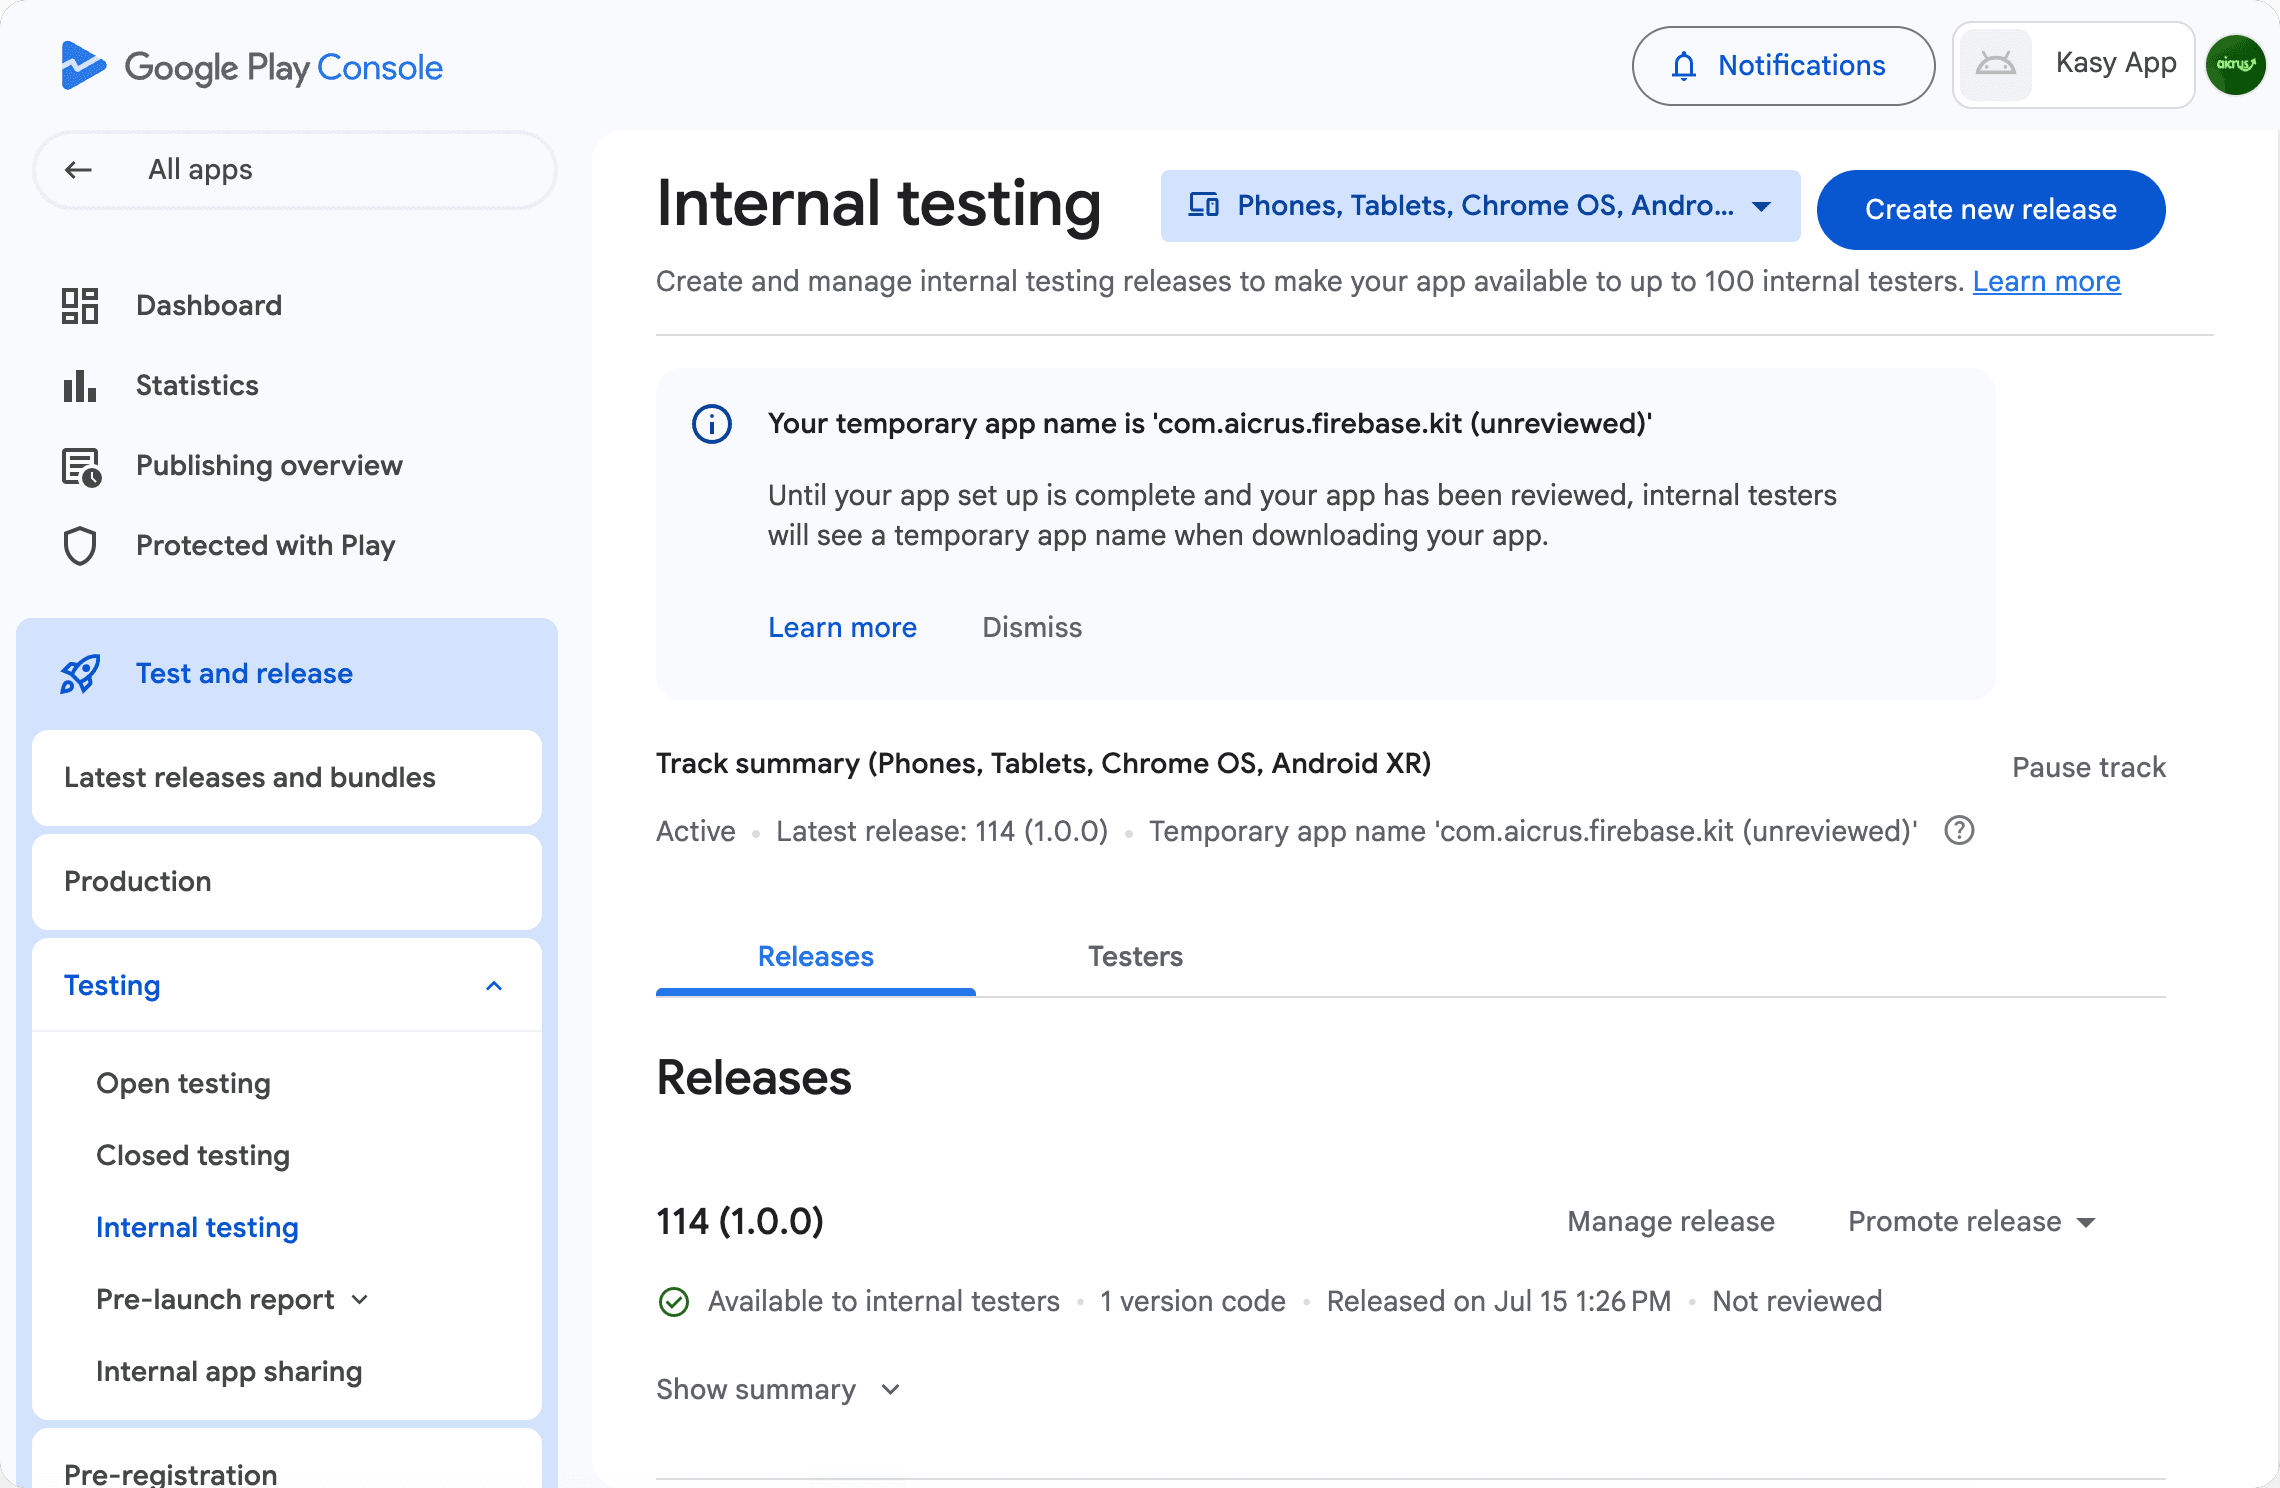Click the info icon in the temporary name banner
This screenshot has height=1488, width=2280.
tap(712, 424)
